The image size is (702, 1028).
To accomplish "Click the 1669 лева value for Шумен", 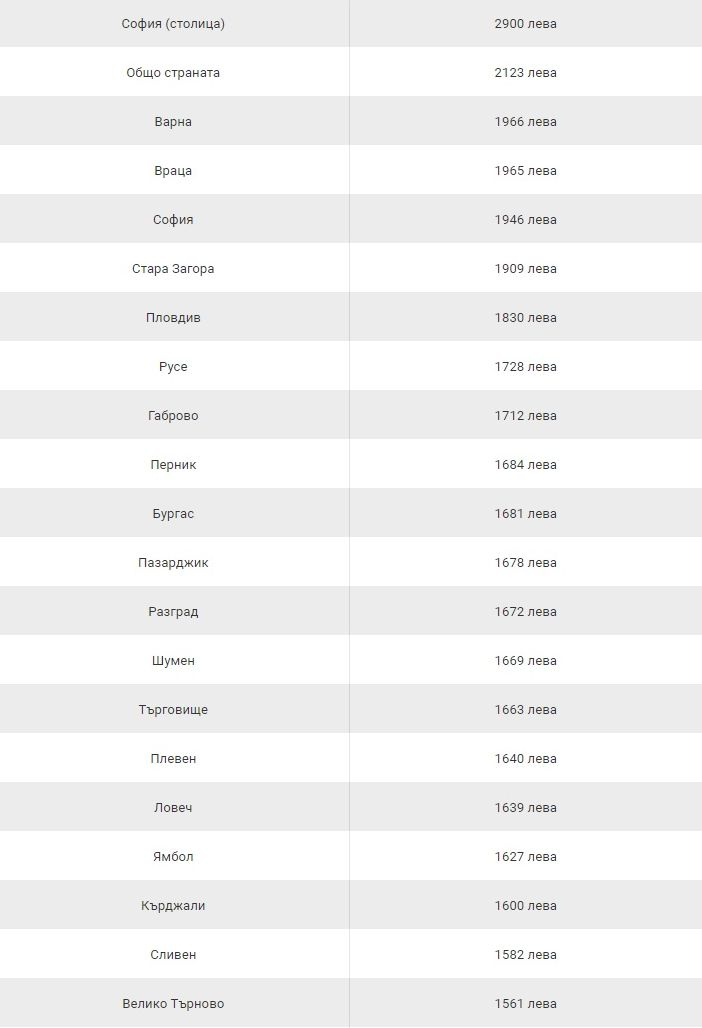I will (526, 661).
